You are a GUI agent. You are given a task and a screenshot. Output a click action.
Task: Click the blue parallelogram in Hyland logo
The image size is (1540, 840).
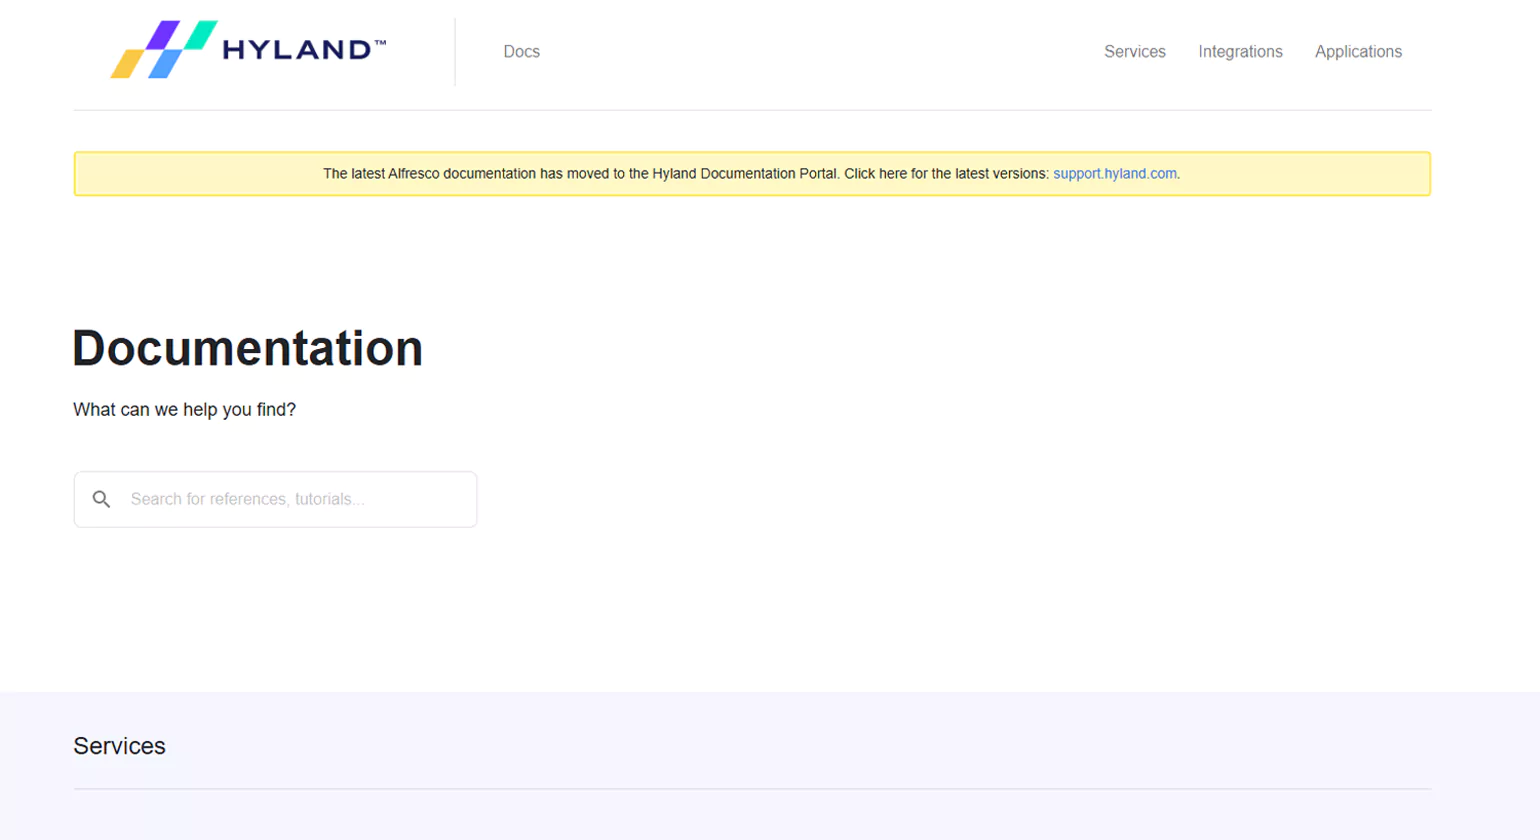click(x=166, y=64)
